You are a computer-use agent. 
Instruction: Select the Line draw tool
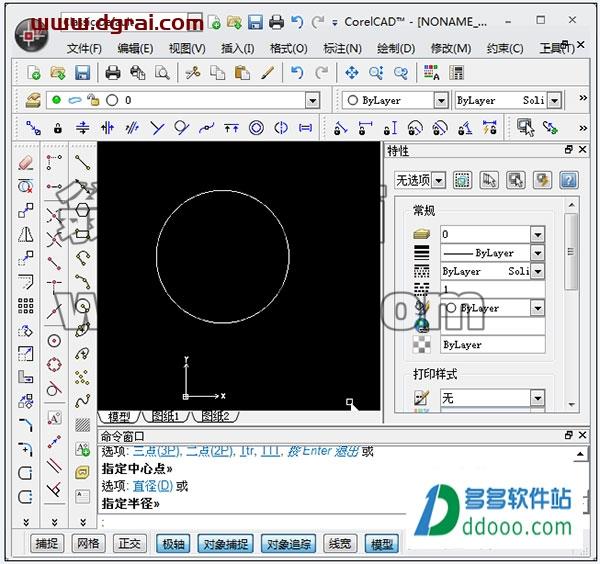[83, 163]
